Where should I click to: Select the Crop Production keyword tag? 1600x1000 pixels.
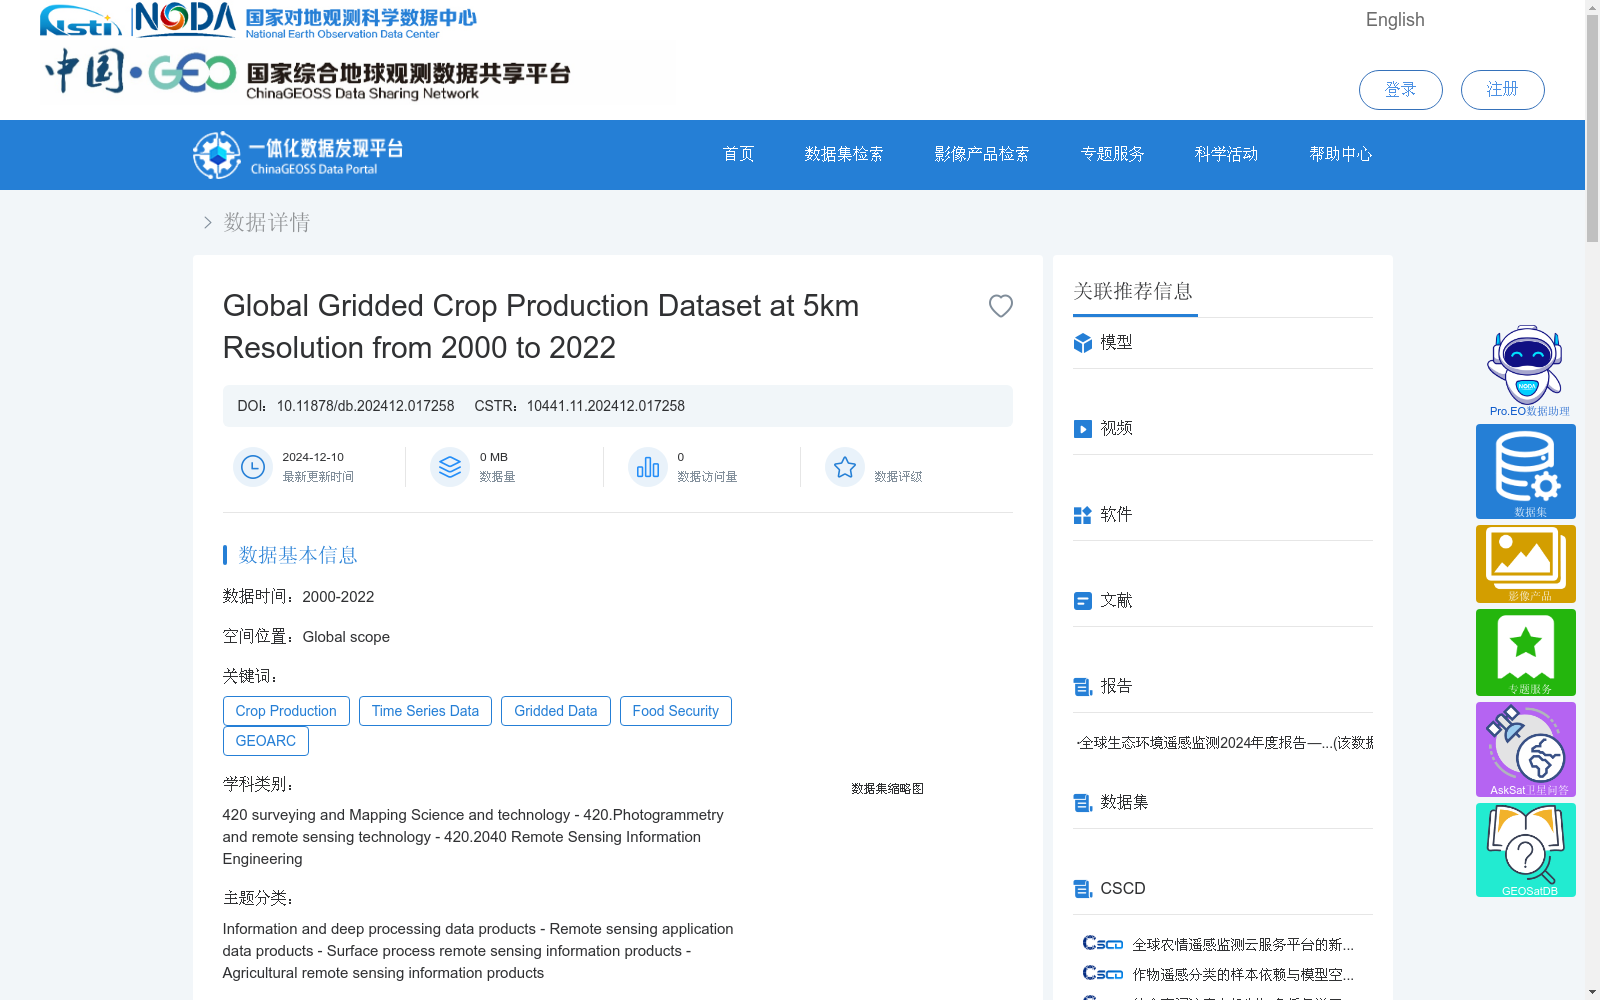coord(286,711)
